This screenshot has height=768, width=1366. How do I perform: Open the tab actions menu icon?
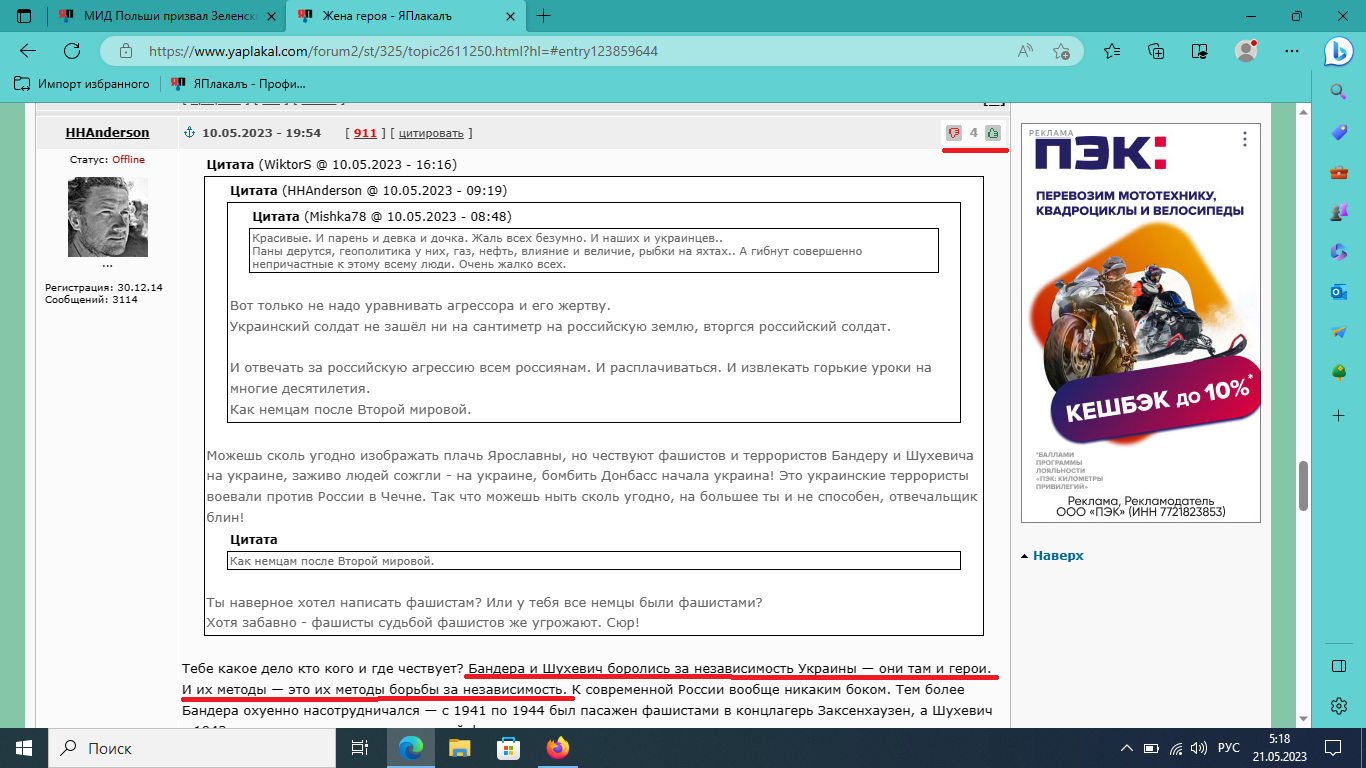pyautogui.click(x=24, y=16)
